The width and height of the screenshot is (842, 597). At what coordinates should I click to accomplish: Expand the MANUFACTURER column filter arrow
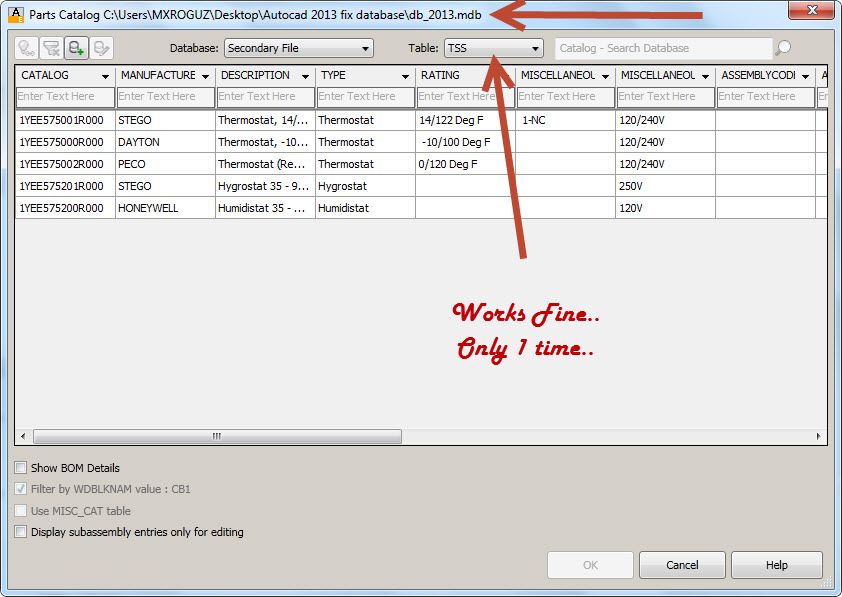click(205, 77)
